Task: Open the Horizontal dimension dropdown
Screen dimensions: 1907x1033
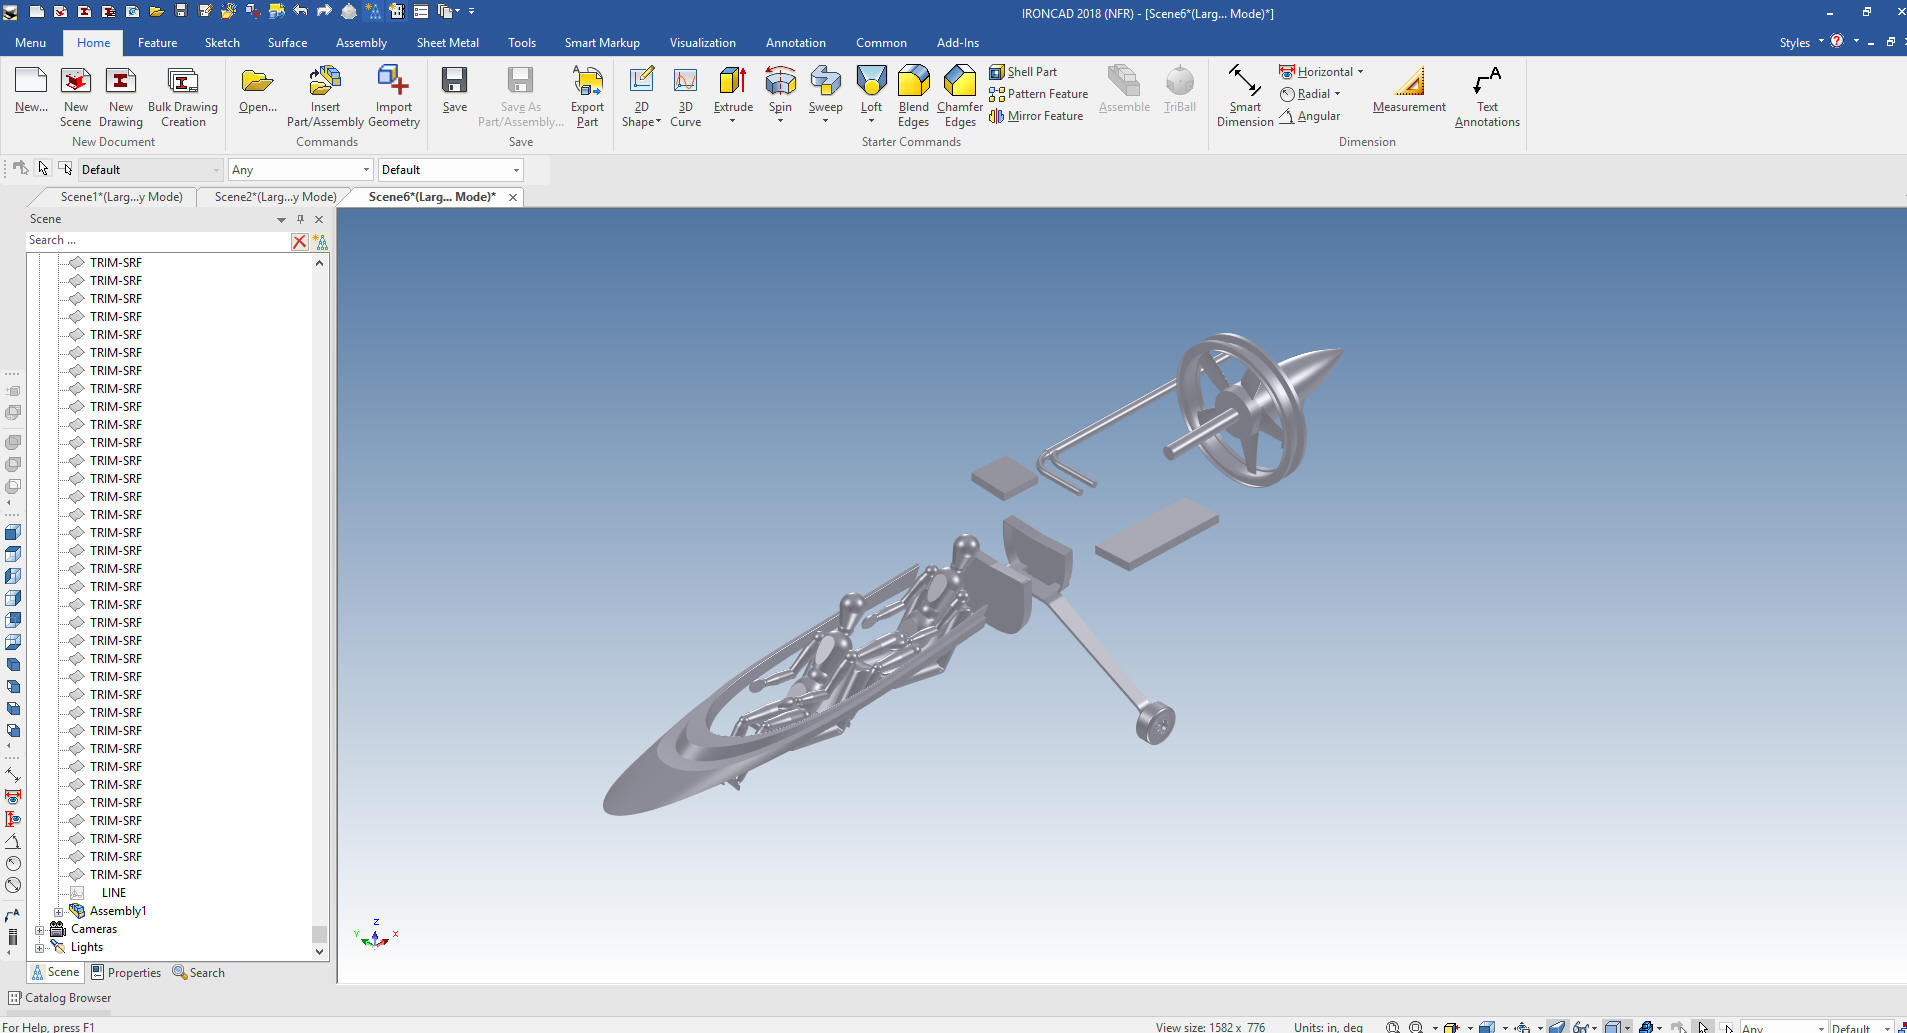Action: pos(1360,72)
